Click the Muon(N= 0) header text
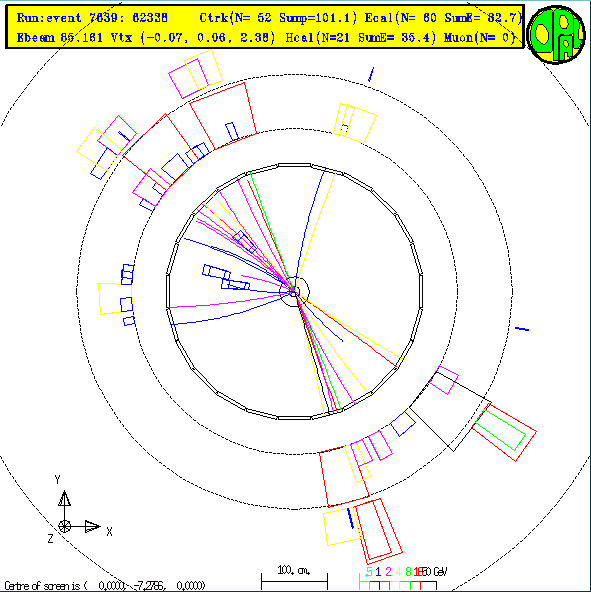The image size is (591, 592). (480, 37)
